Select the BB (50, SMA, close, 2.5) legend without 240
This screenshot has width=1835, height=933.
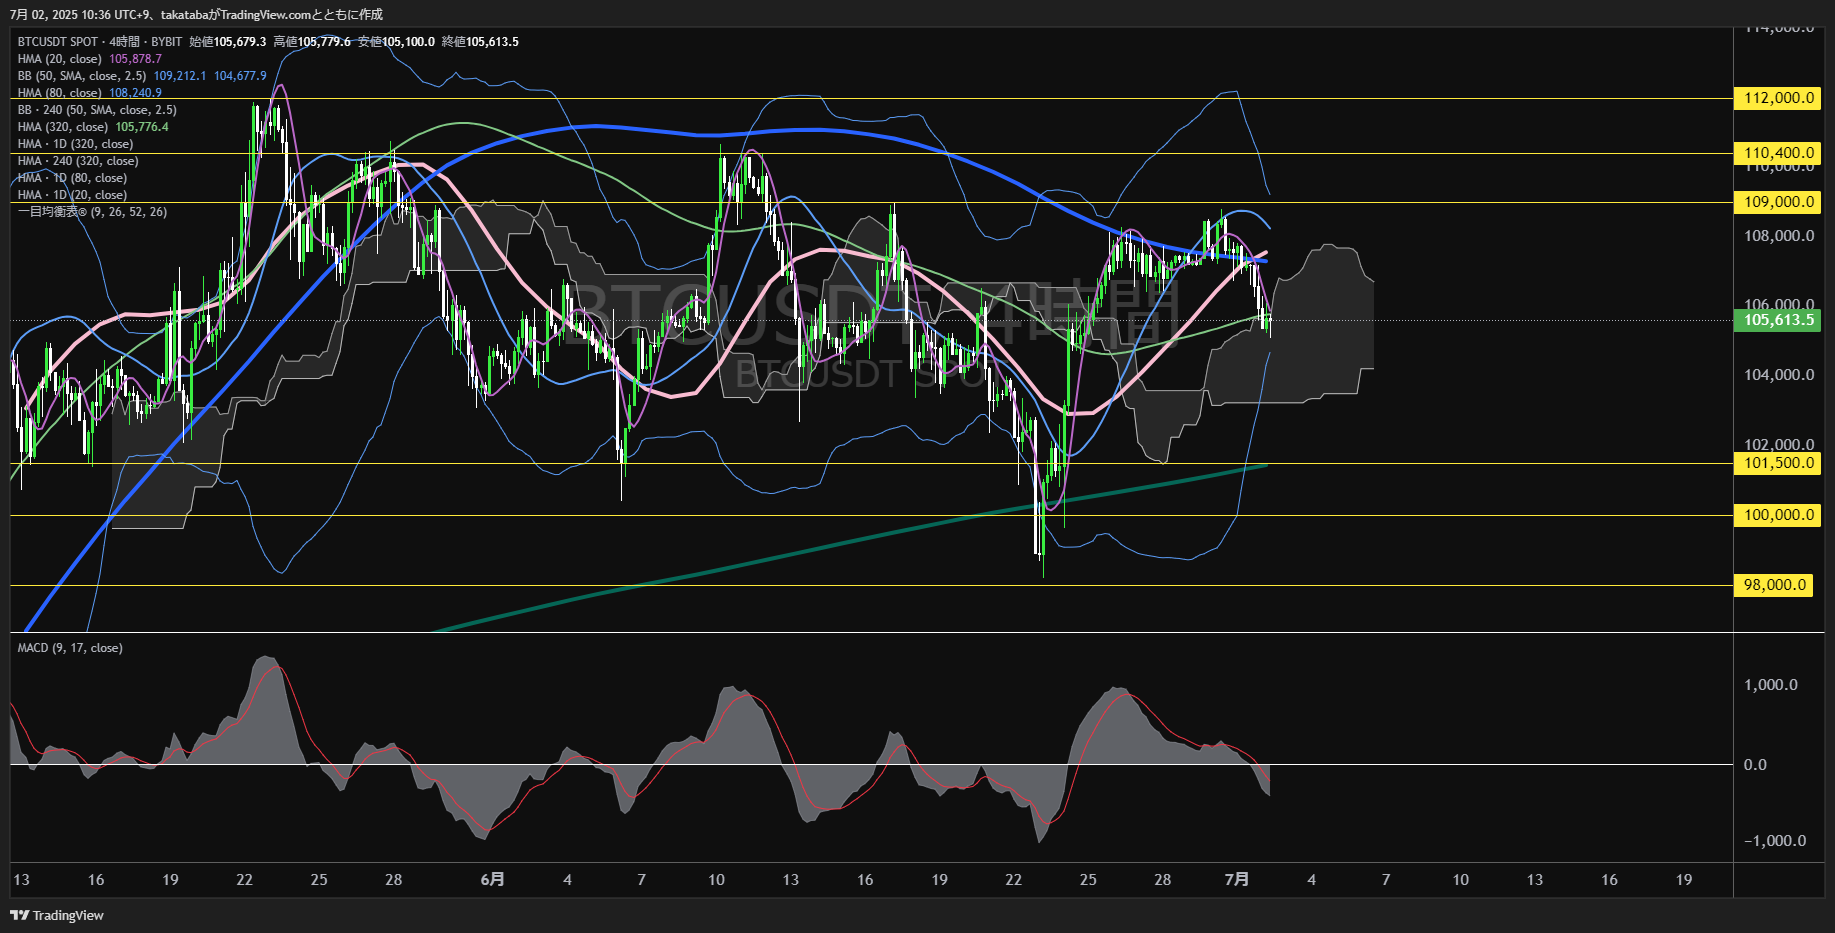pyautogui.click(x=82, y=76)
